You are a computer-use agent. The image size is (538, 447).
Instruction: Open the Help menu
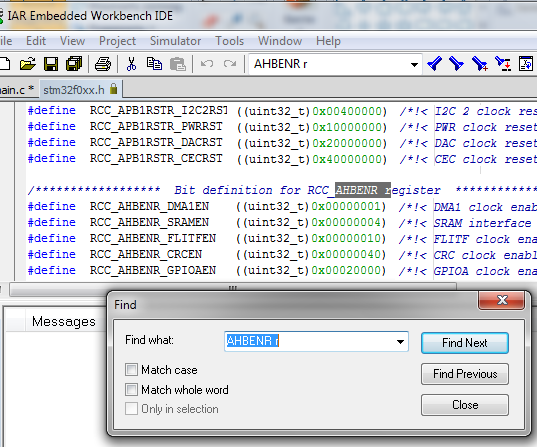328,41
